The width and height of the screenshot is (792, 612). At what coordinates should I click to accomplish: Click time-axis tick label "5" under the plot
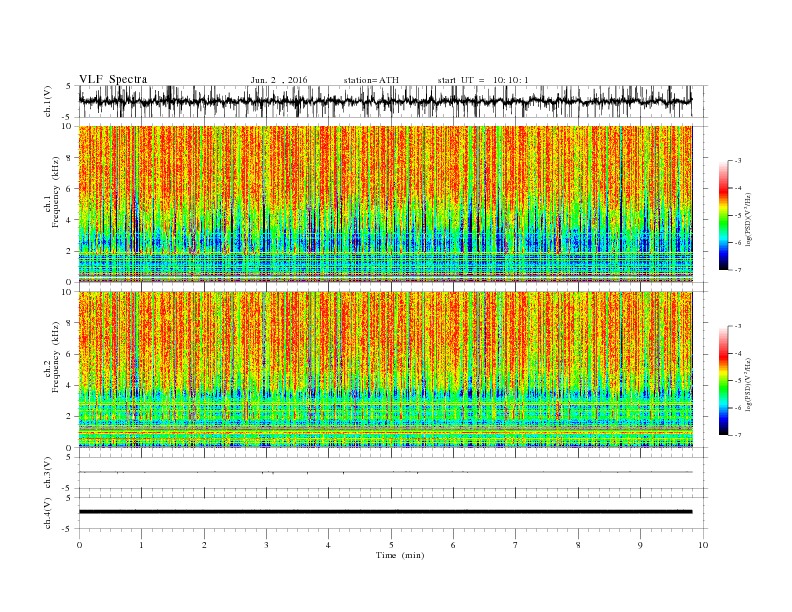tap(391, 545)
